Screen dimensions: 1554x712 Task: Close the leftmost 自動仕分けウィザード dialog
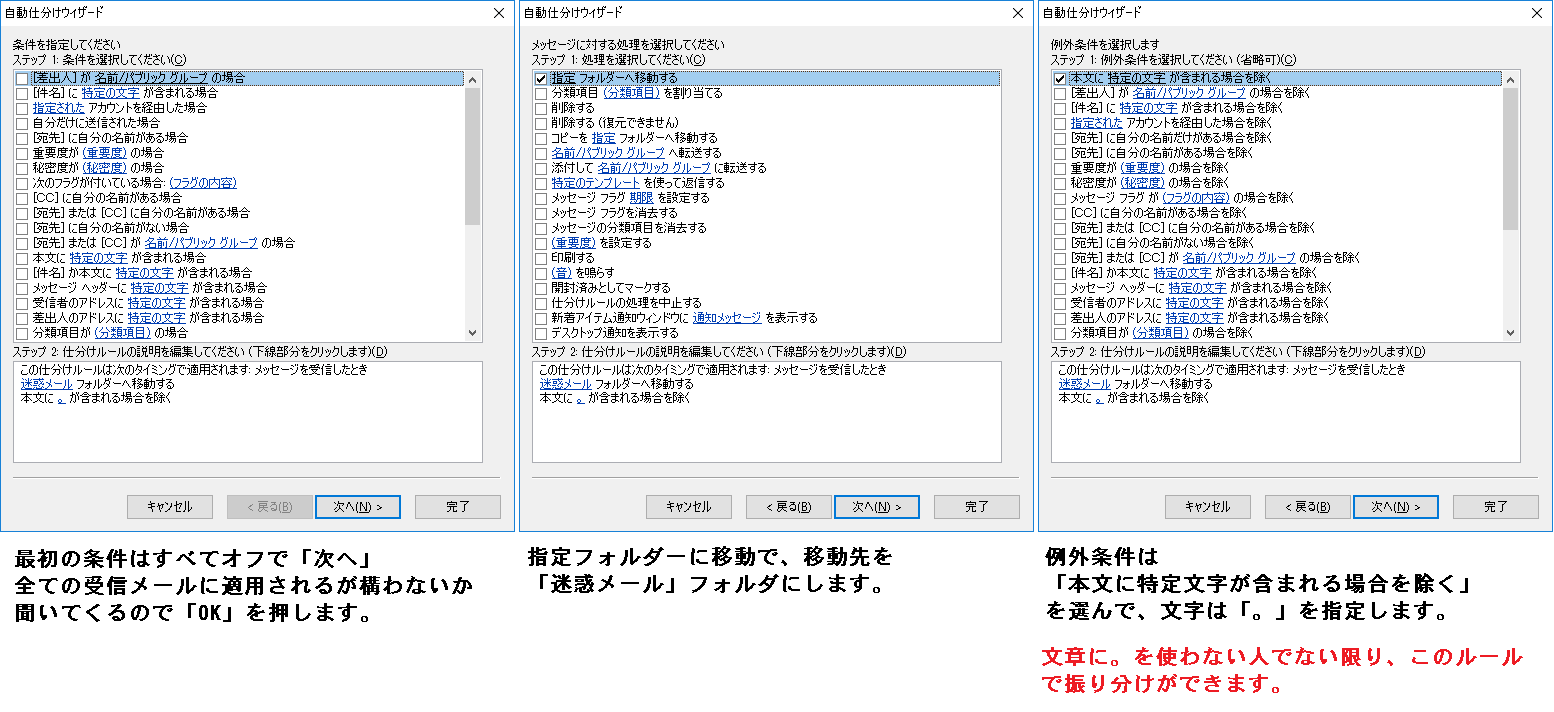tap(499, 13)
